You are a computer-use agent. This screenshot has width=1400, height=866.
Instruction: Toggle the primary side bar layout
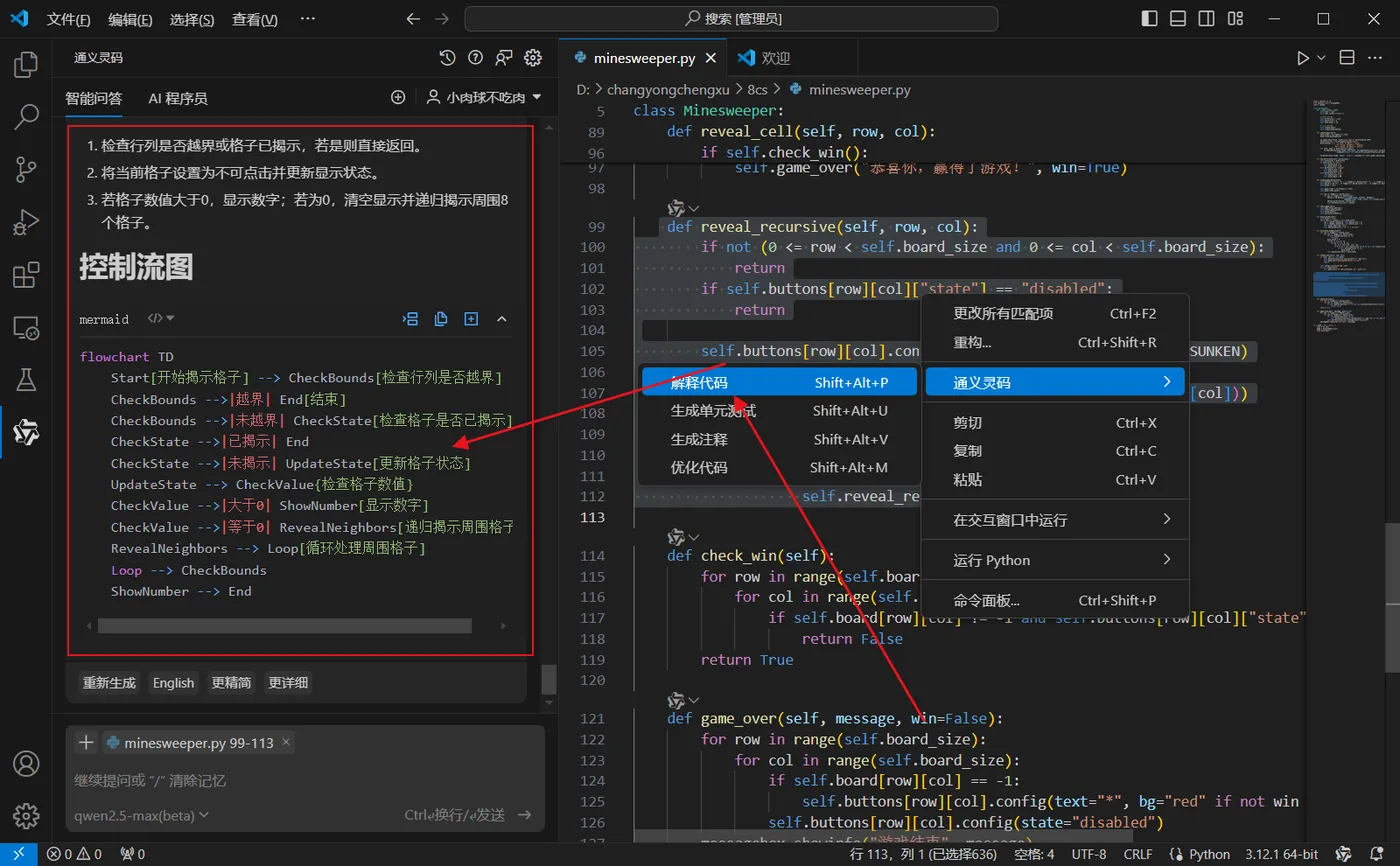point(1152,19)
